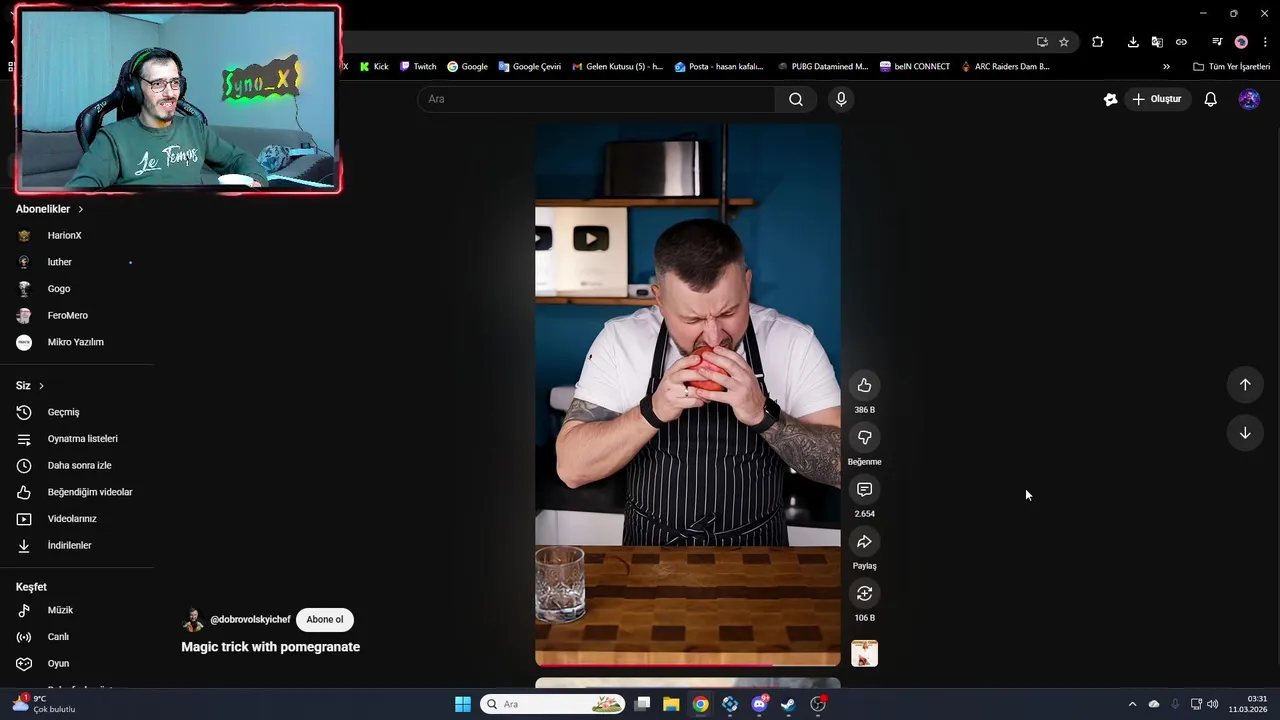Open Discord on taskbar
The height and width of the screenshot is (720, 1280).
pos(759,704)
